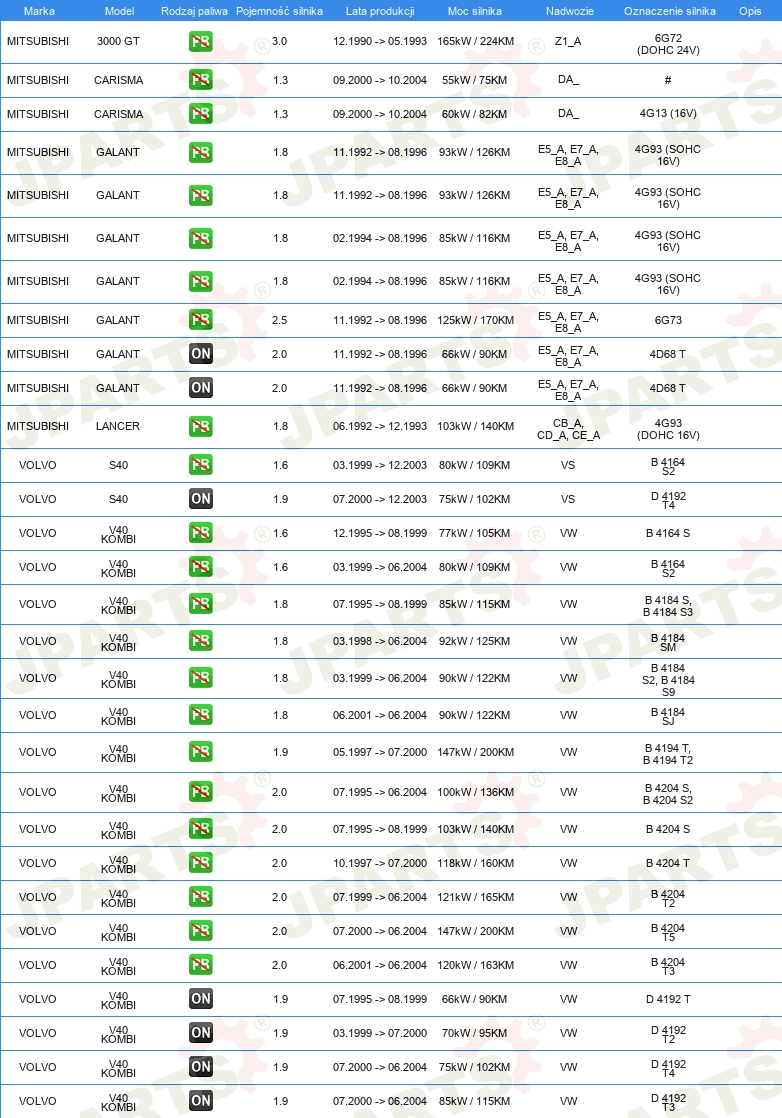The width and height of the screenshot is (782, 1118).
Task: Click the petrol icon in the V40 Kombi B 4184 S2, B 4184 S9 row
Action: [x=200, y=678]
